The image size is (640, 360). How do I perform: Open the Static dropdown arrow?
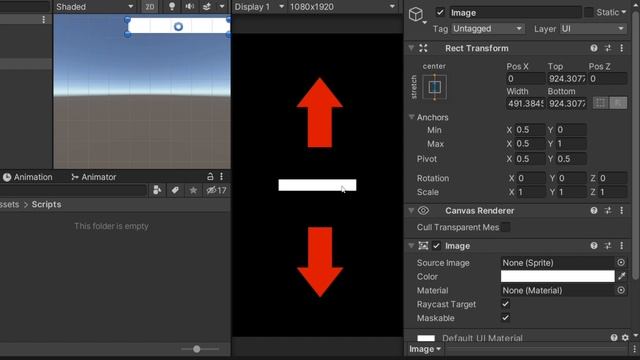624,12
